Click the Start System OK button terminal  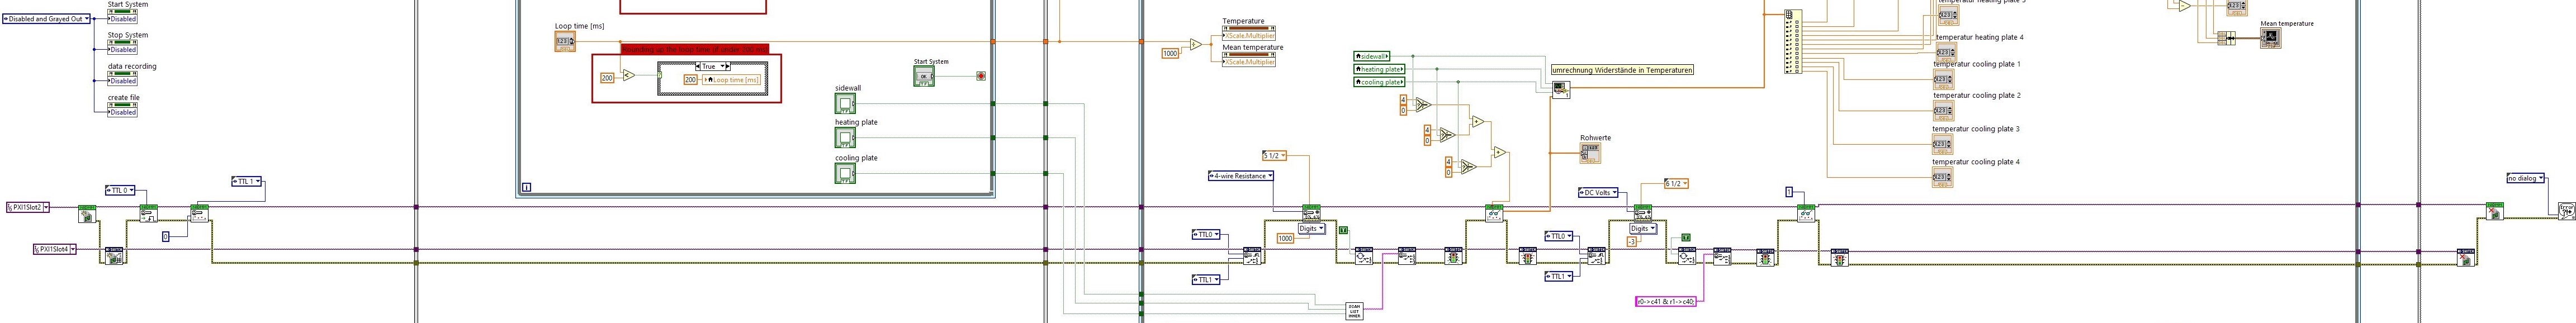click(x=924, y=76)
